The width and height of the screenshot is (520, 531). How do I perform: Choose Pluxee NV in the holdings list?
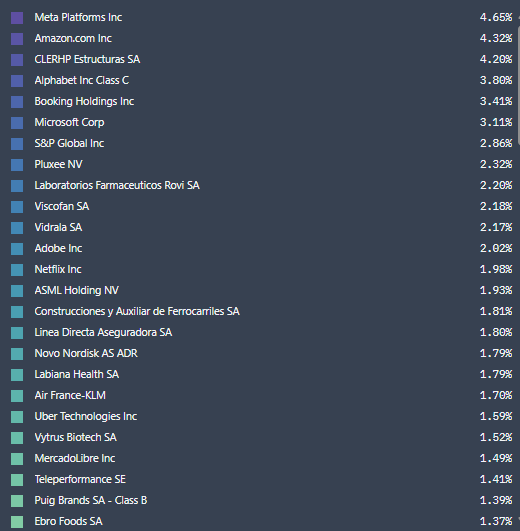point(59,164)
